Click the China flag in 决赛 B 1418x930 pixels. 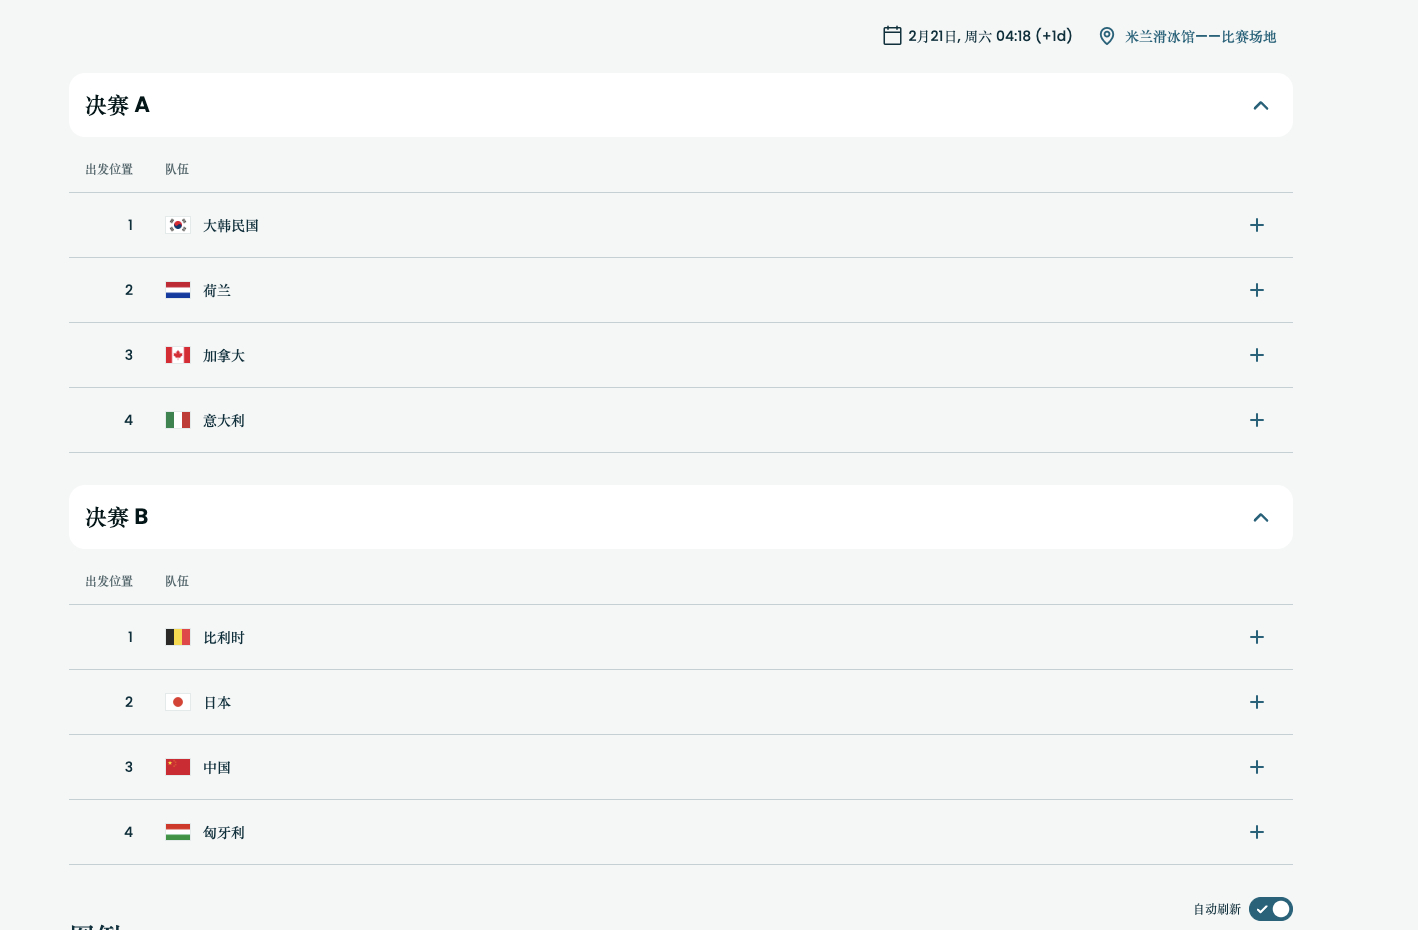click(x=178, y=767)
